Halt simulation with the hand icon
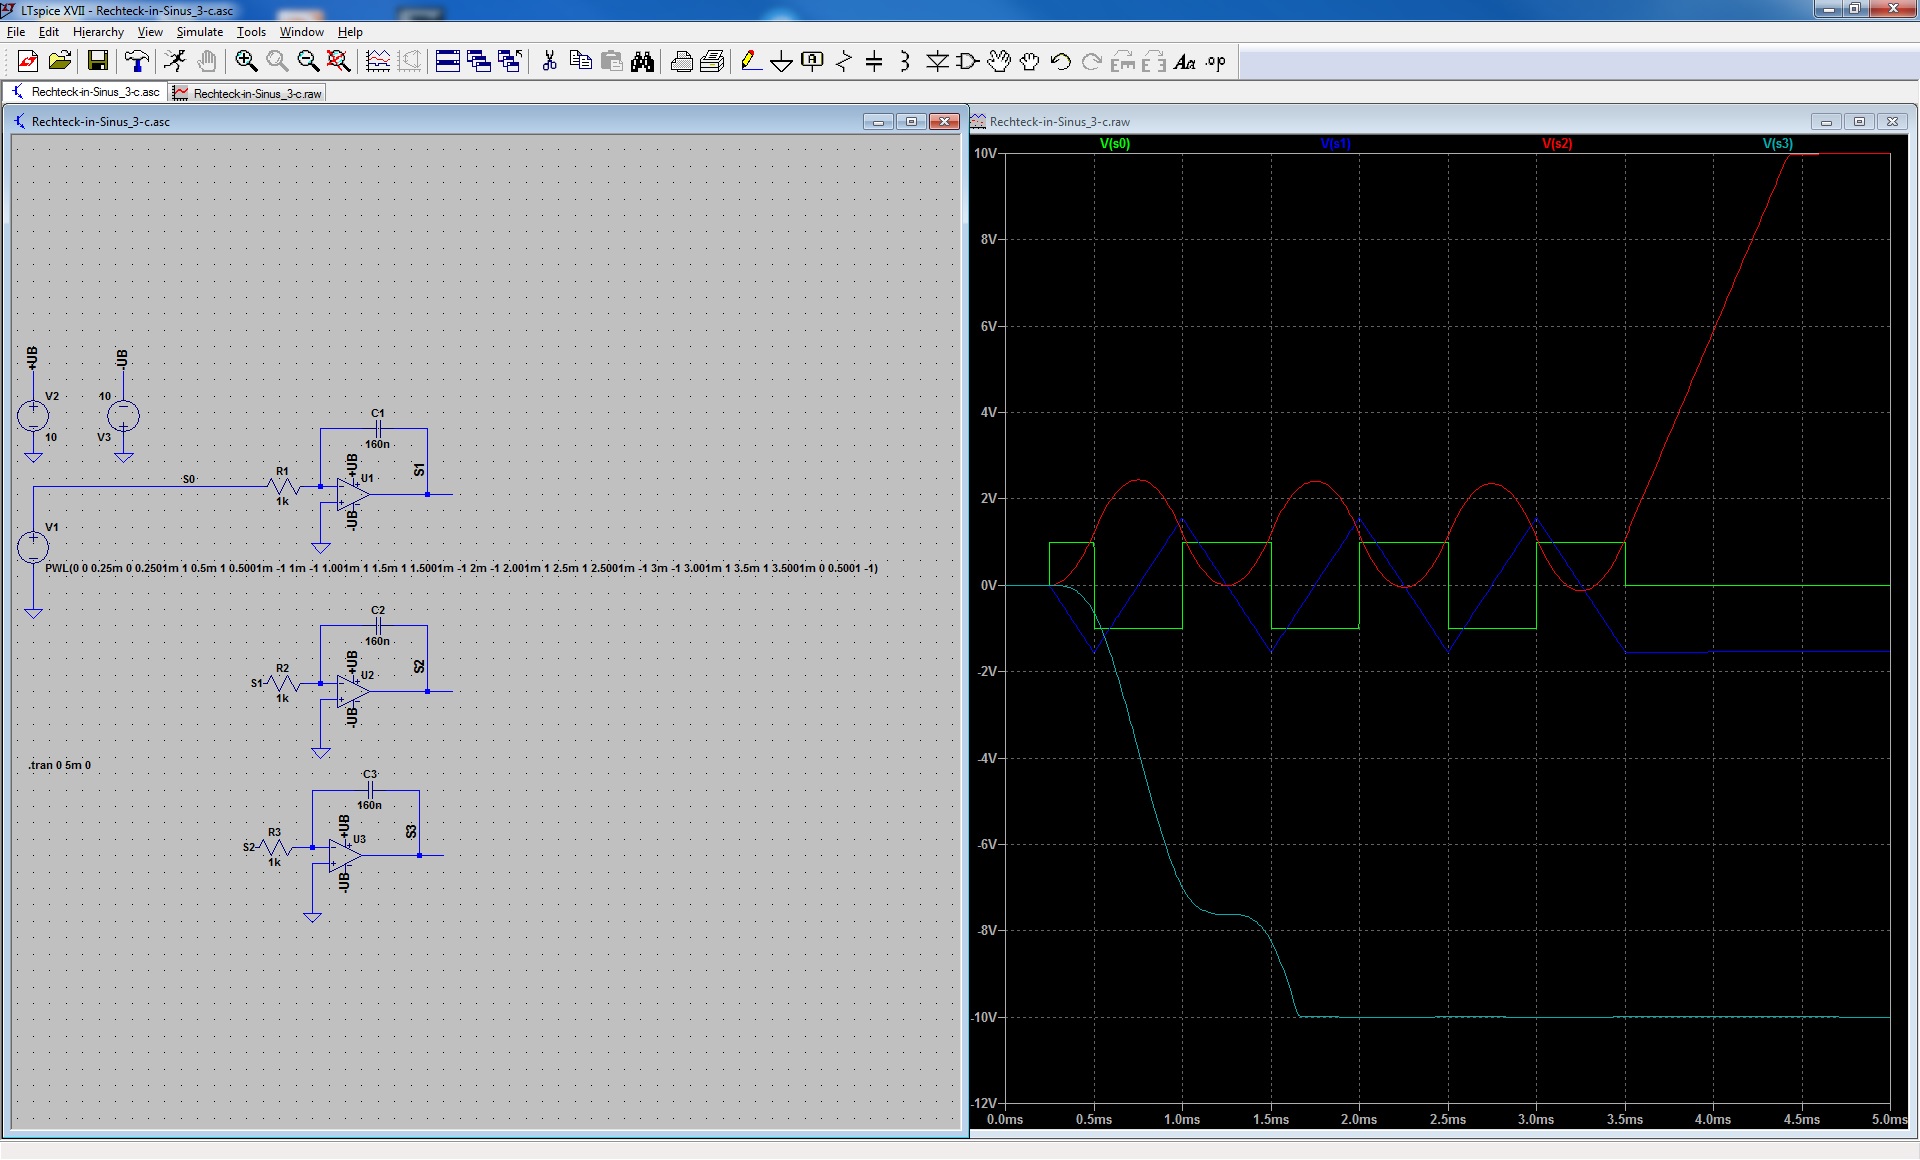Screen dimensions: 1920x1160 pos(206,62)
